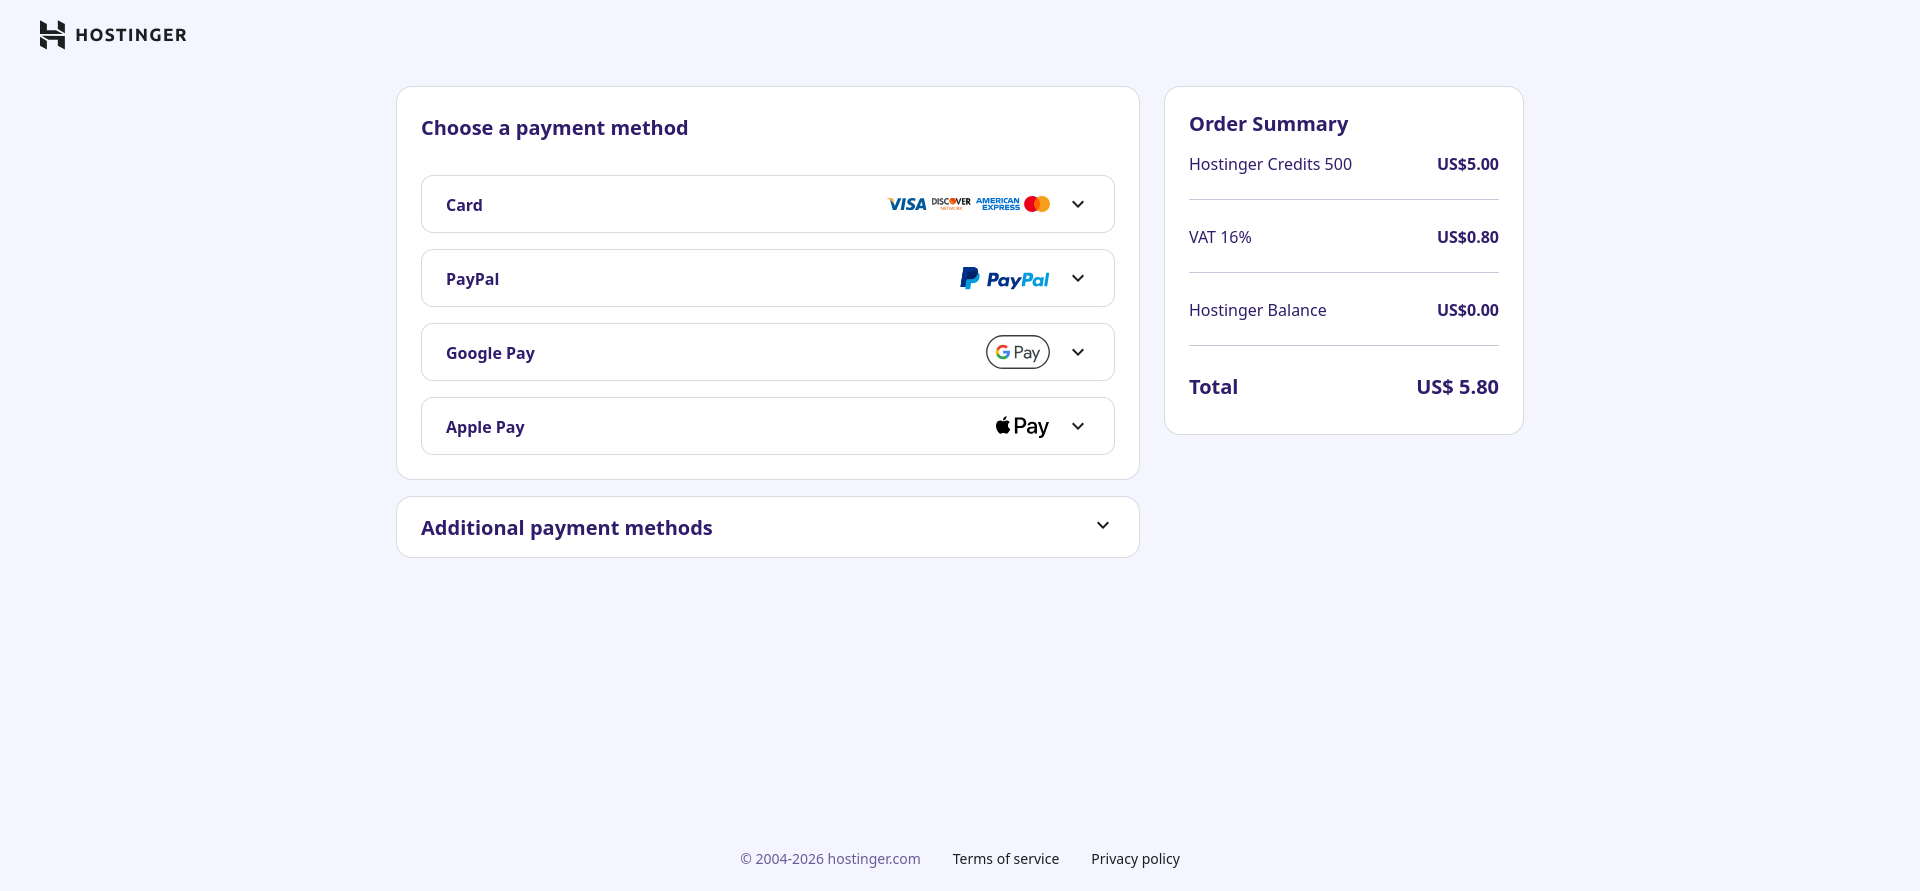Select the Apple Pay label

485,427
